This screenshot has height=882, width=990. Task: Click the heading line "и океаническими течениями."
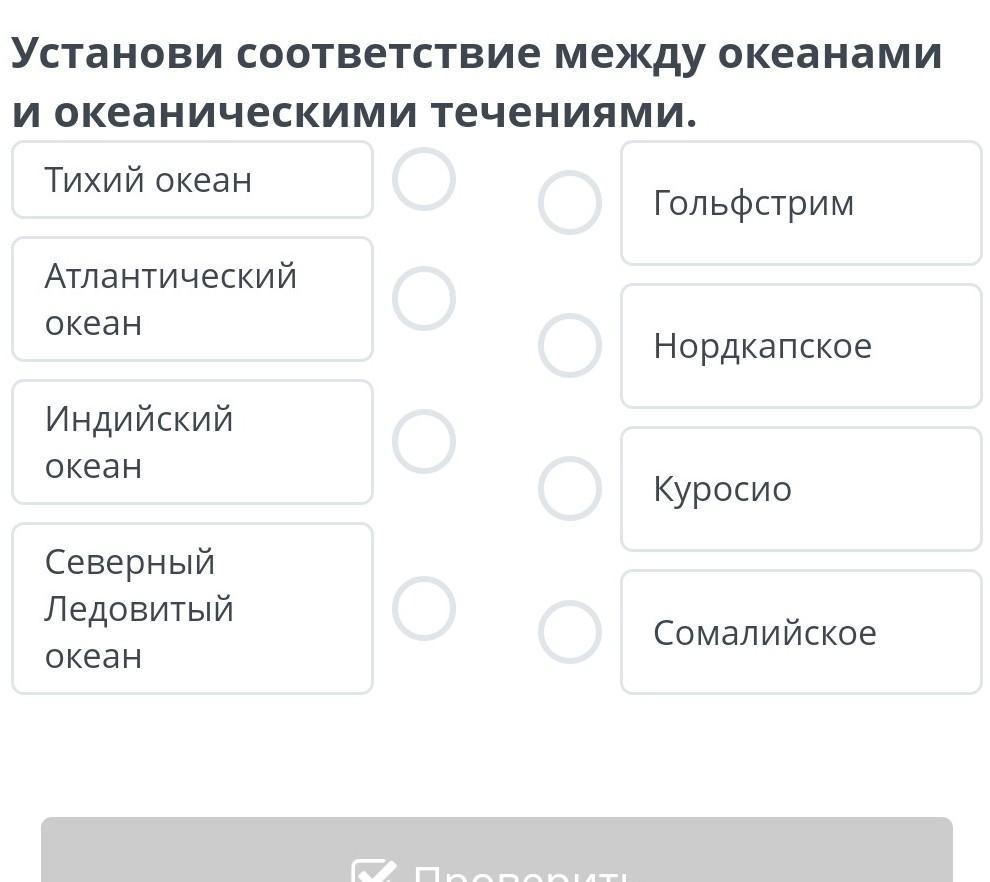point(354,112)
